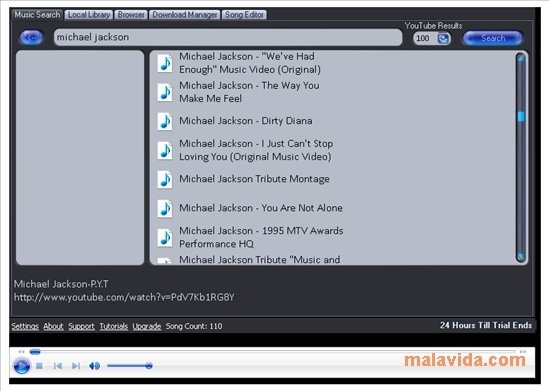Image resolution: width=549 pixels, height=391 pixels.
Task: Open the Song Editor tab
Action: point(244,15)
